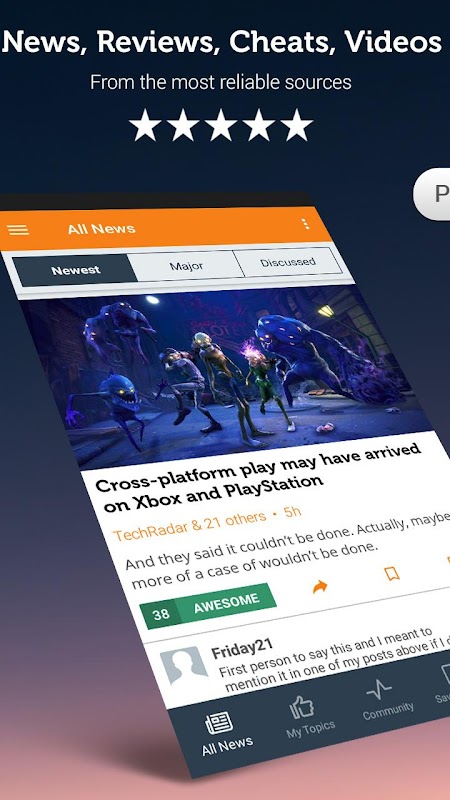Image resolution: width=450 pixels, height=800 pixels.
Task: Open the hamburger navigation menu
Action: (x=18, y=230)
